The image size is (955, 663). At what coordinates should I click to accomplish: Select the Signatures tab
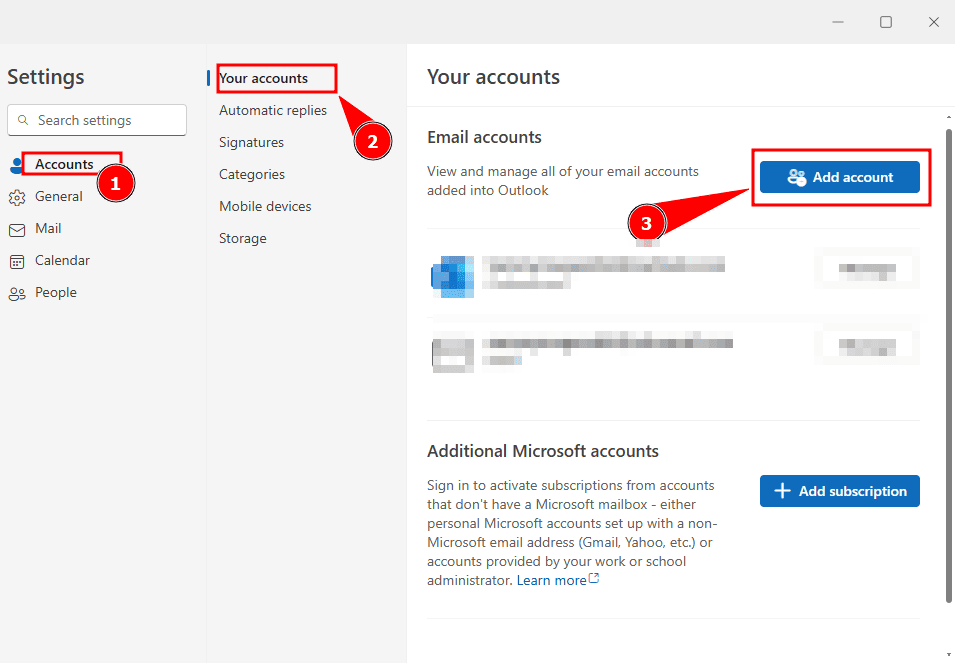[252, 142]
